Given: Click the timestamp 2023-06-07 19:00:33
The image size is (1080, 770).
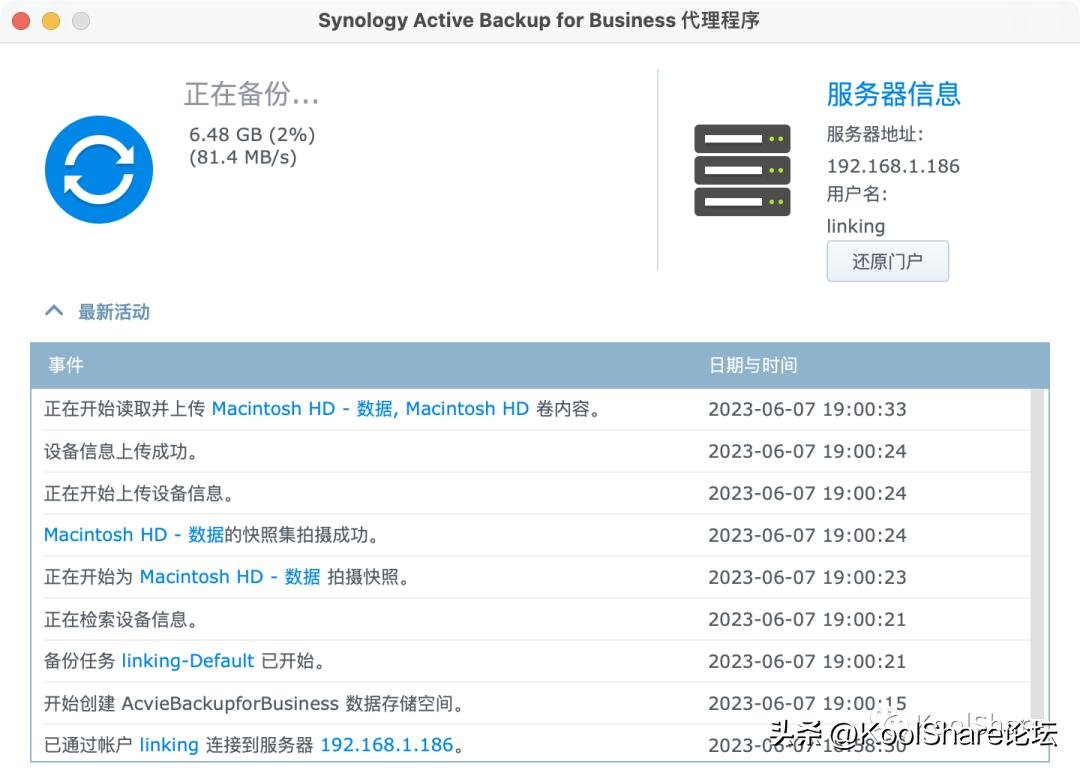Looking at the screenshot, I should coord(807,409).
